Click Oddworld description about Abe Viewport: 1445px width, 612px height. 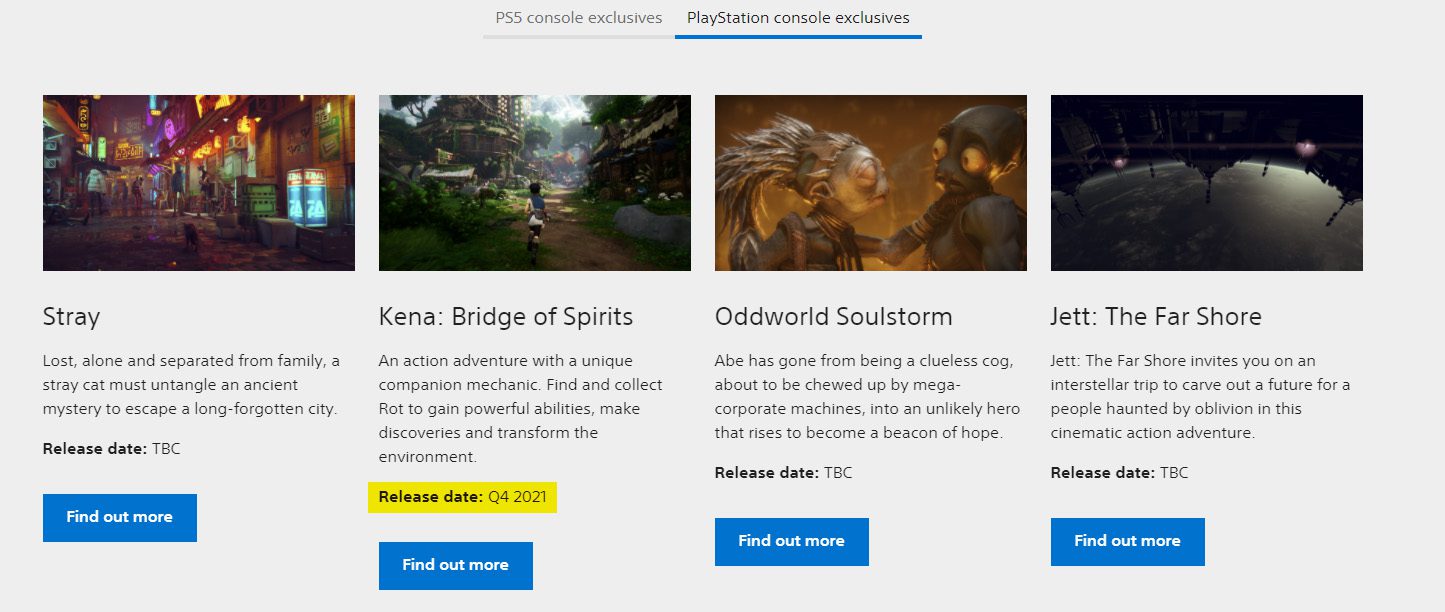pyautogui.click(x=867, y=397)
